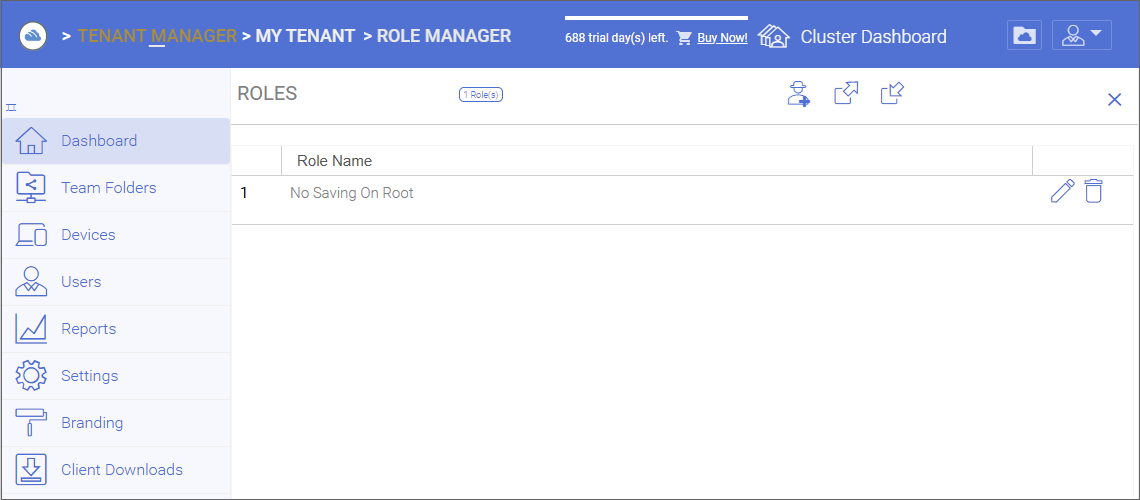Add a new role icon
1140x500 pixels.
(798, 94)
